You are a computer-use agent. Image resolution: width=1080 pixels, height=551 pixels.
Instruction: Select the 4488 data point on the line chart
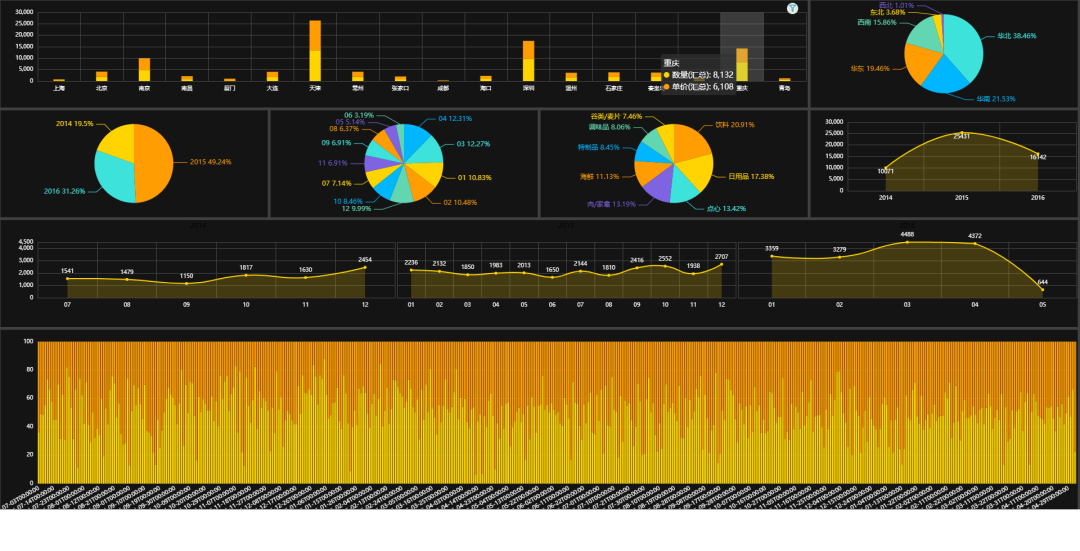907,242
